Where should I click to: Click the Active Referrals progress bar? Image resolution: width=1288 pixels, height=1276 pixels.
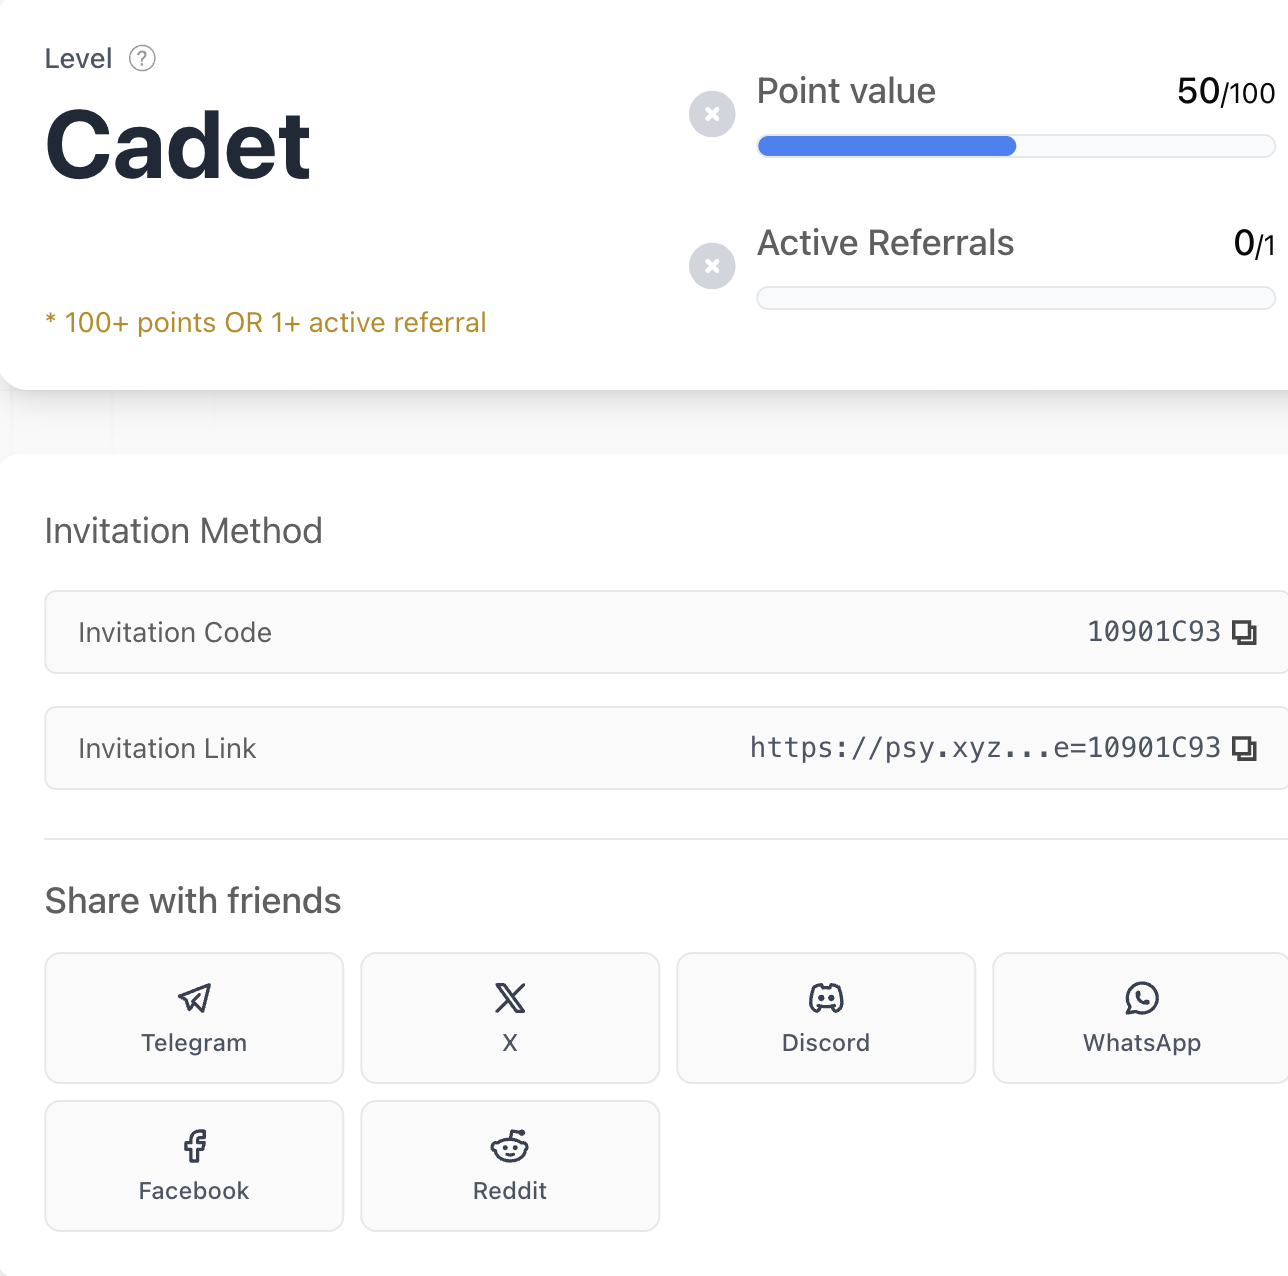coord(1016,298)
